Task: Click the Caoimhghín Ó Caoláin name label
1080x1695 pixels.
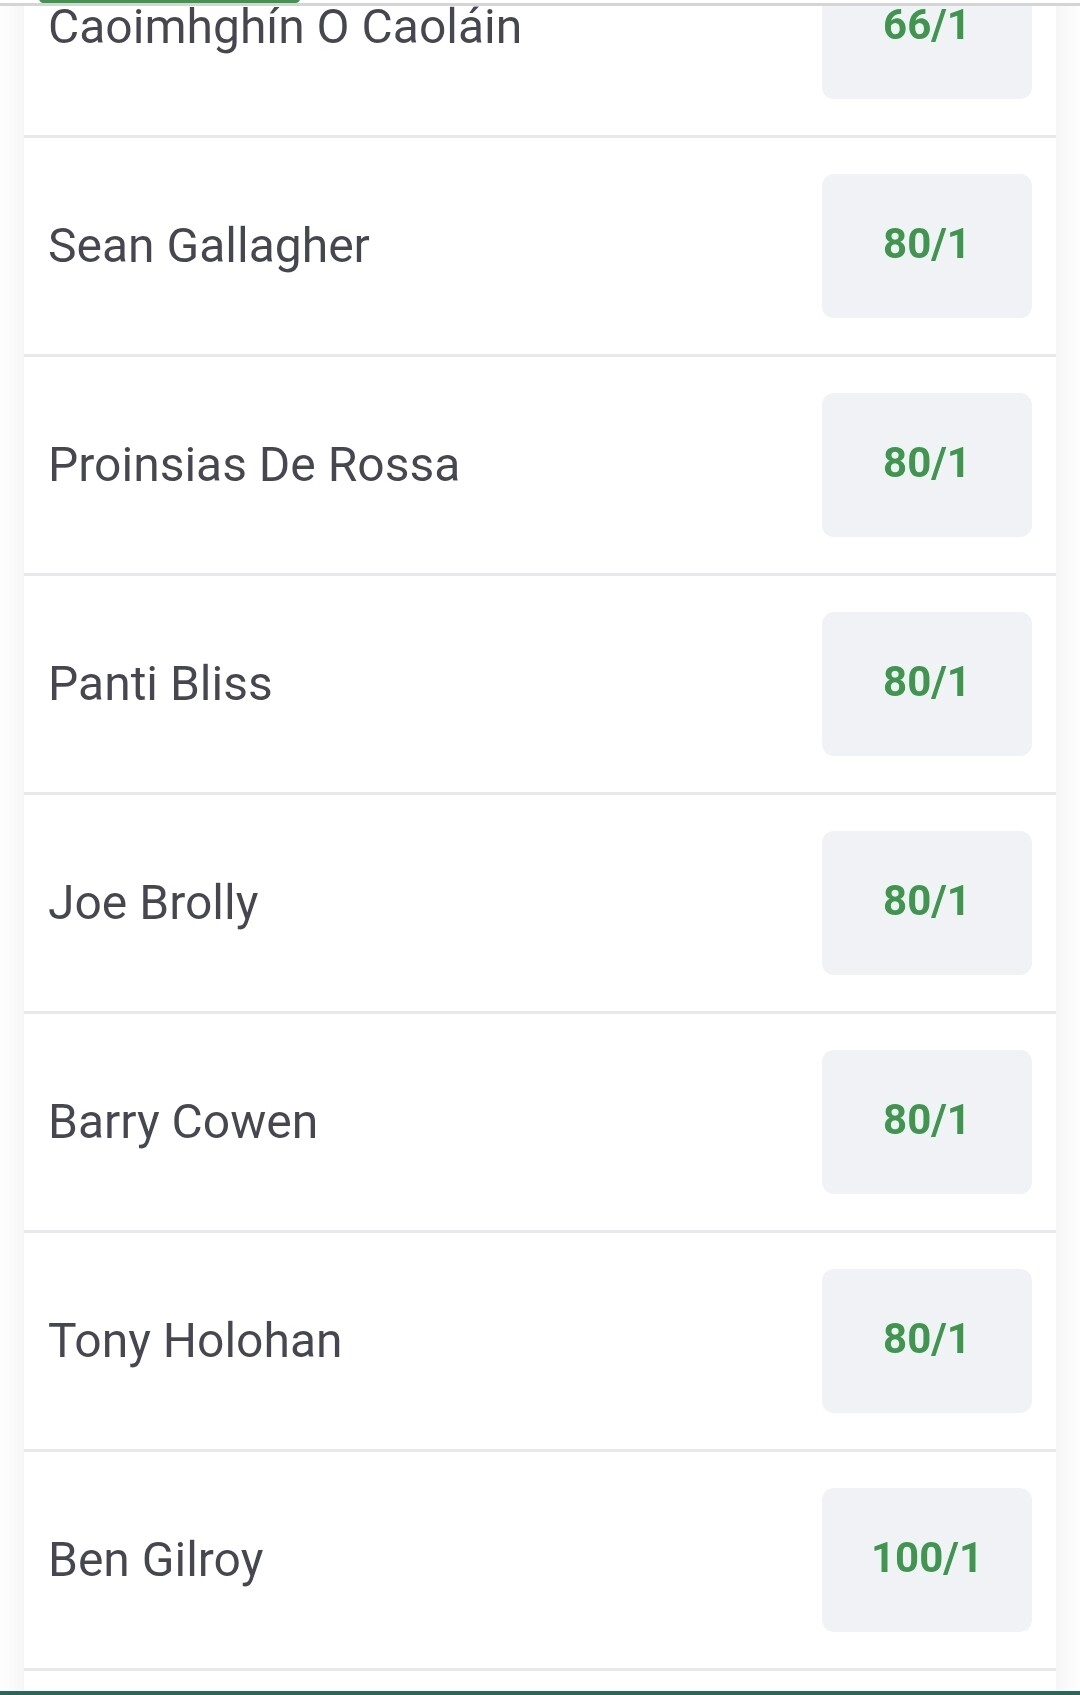Action: (285, 28)
